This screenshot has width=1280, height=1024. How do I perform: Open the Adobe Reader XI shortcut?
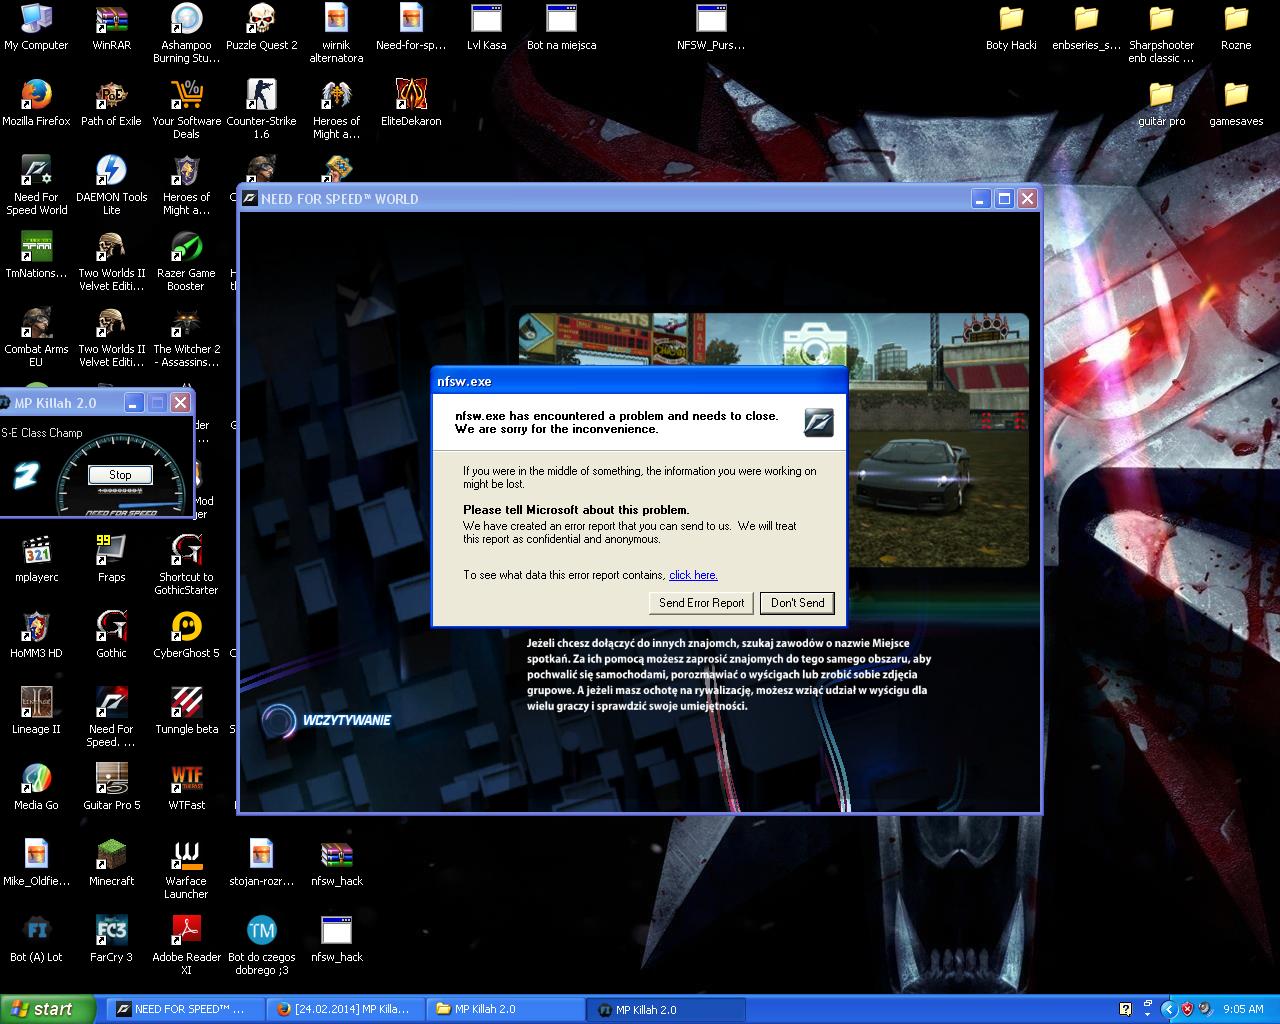pos(186,945)
